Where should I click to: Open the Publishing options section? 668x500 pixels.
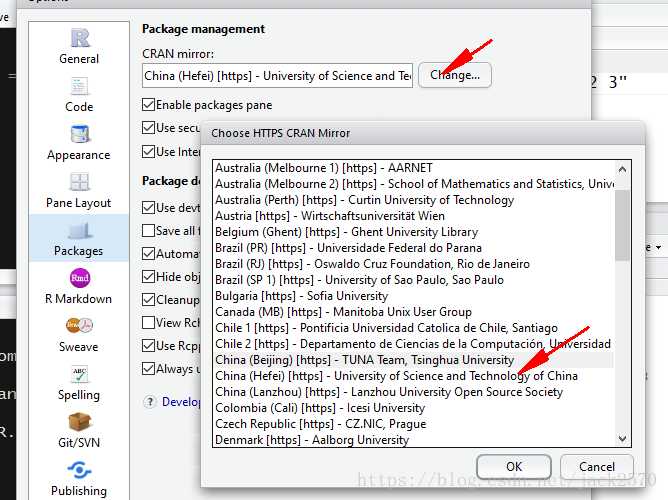point(79,478)
